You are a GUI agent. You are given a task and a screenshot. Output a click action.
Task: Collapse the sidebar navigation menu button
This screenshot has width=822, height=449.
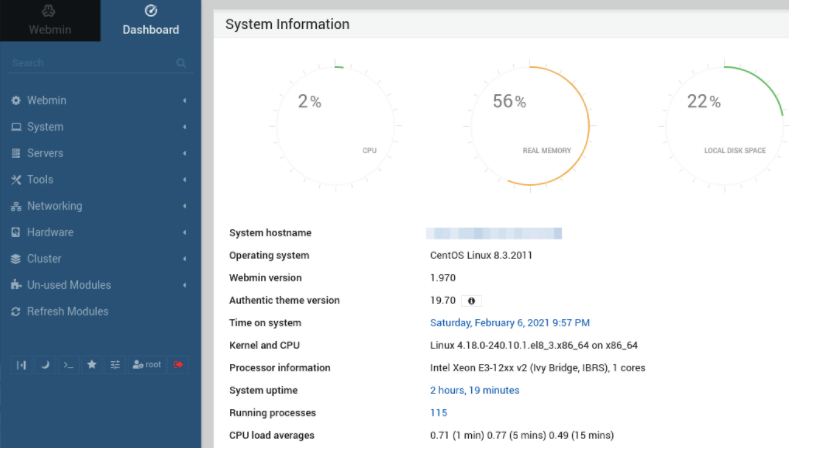21,365
